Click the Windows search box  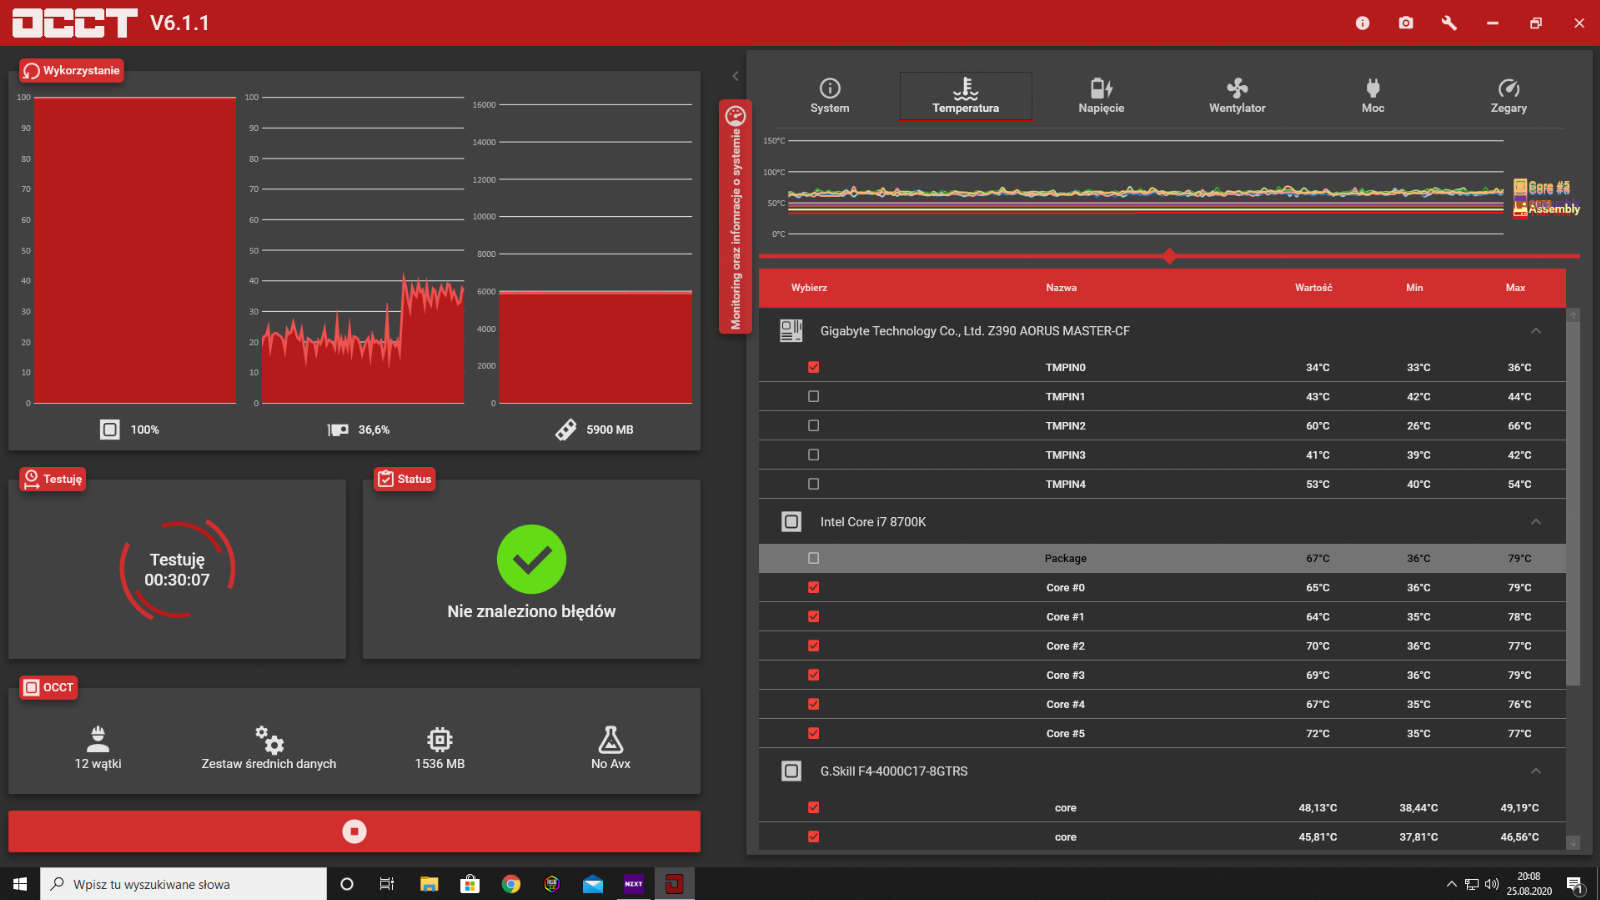click(x=184, y=884)
